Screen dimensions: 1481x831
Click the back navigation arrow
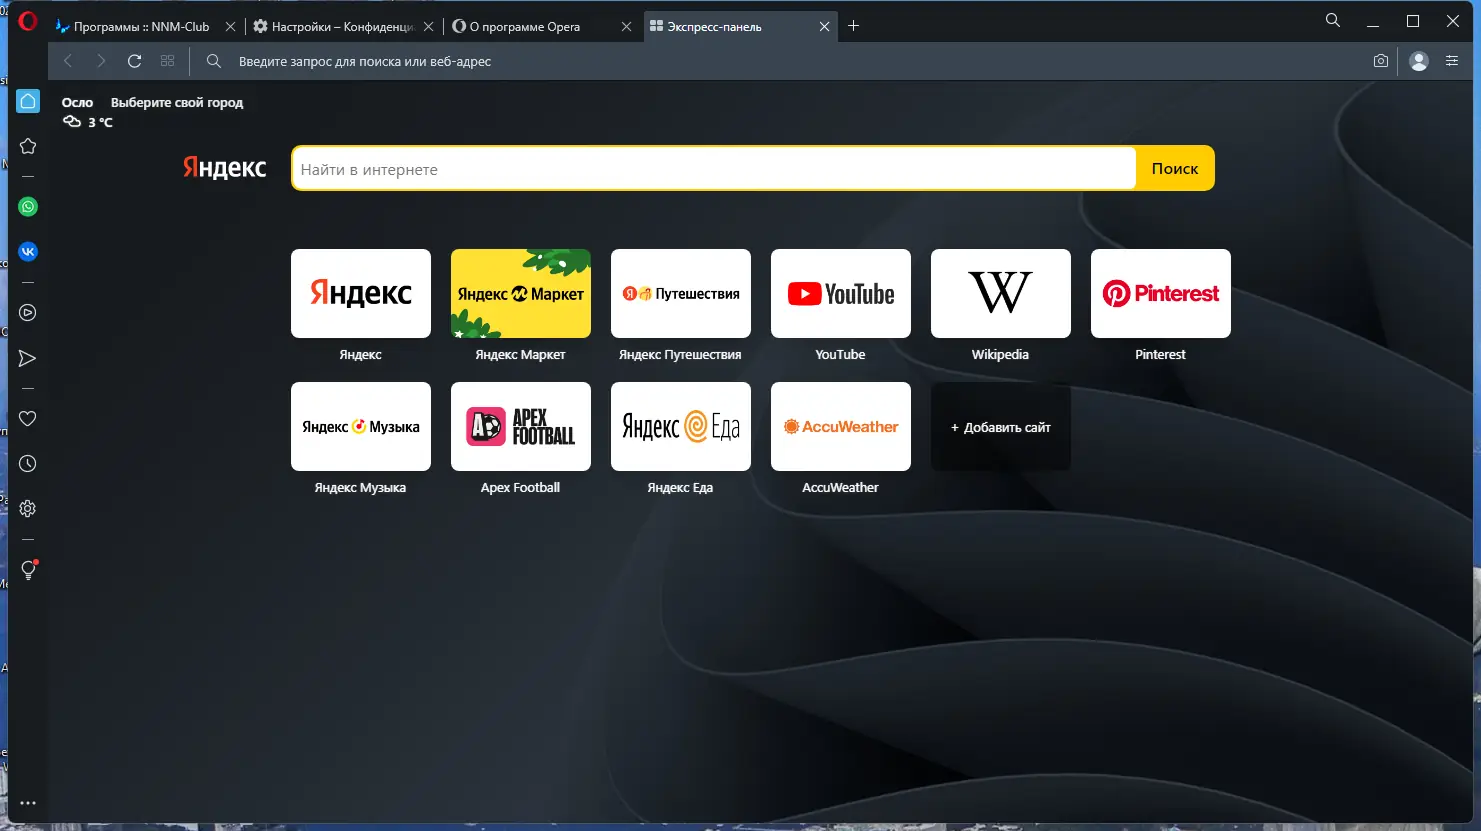click(68, 61)
